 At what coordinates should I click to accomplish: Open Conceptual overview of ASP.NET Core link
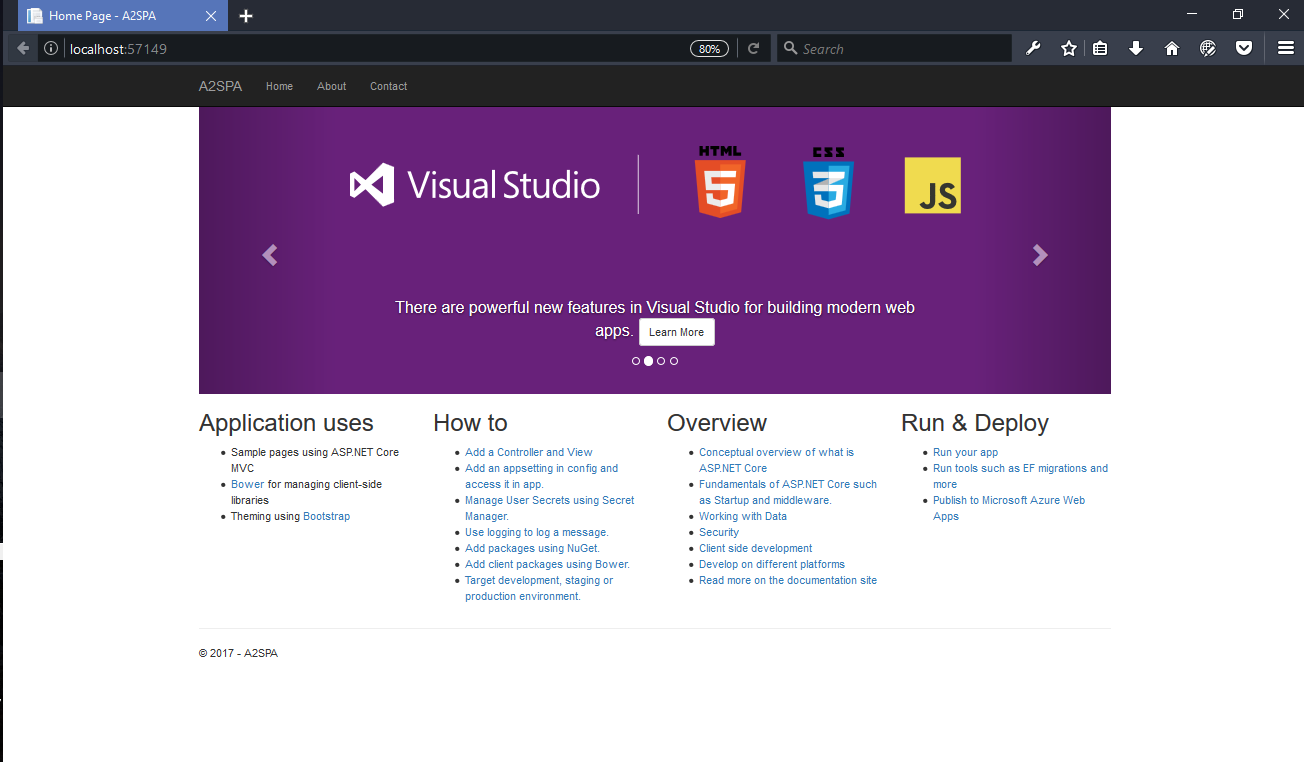[776, 460]
